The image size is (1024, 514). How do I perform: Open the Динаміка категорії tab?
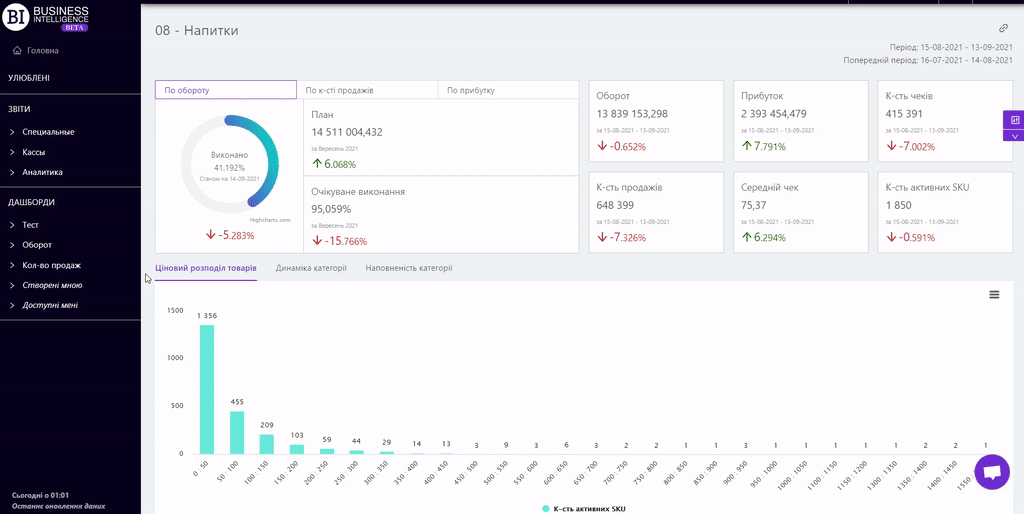click(x=311, y=268)
